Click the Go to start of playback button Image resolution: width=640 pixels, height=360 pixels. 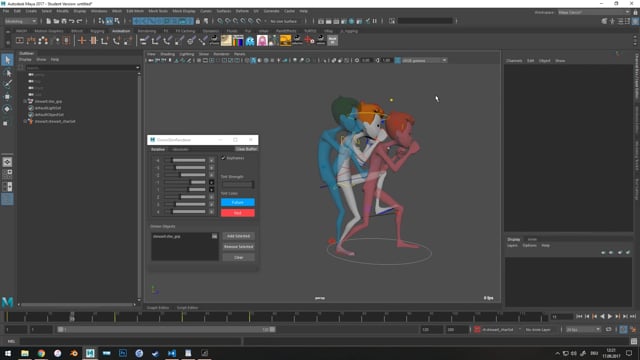(579, 316)
